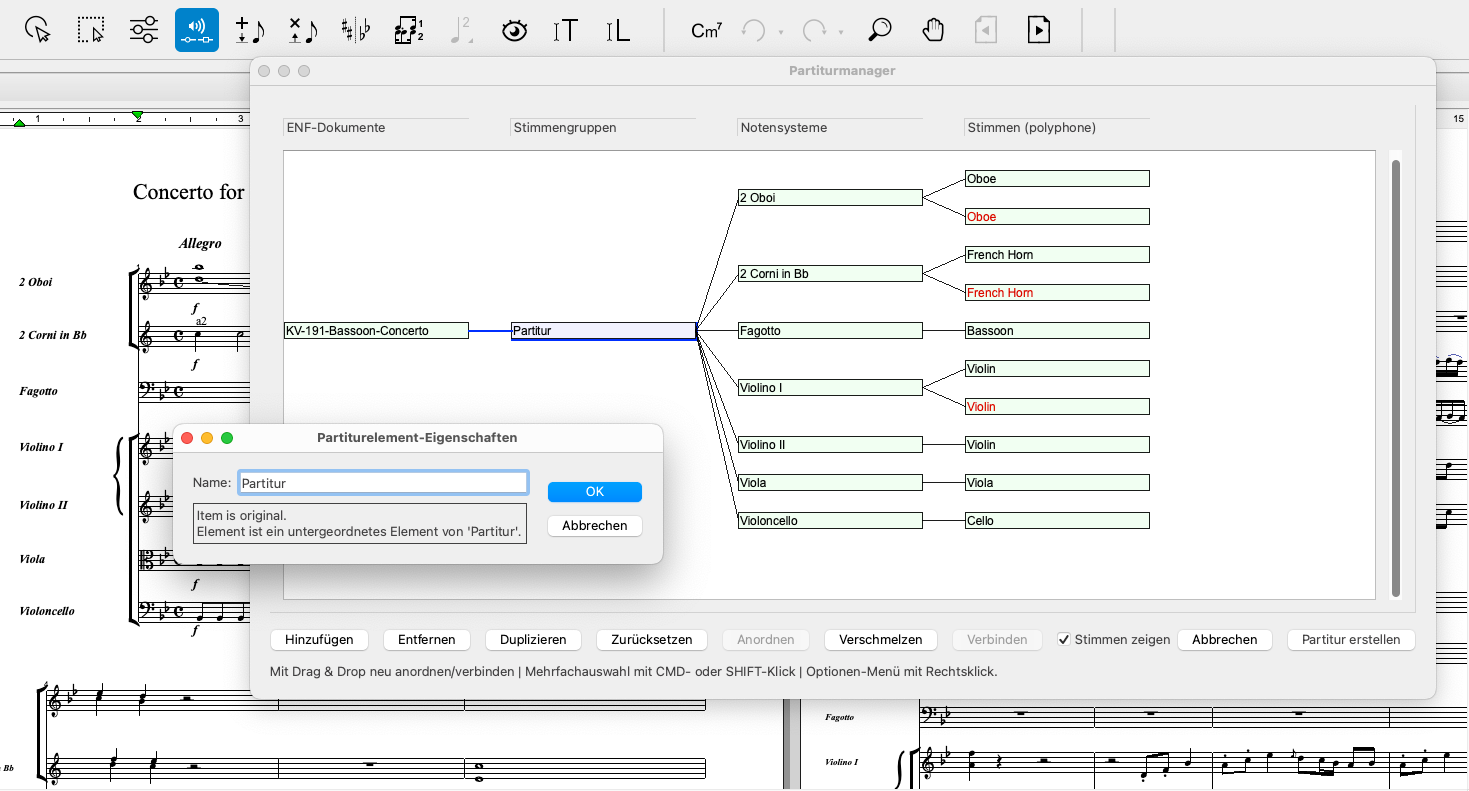Click the Name input field
This screenshot has height=791, width=1469.
(x=383, y=483)
